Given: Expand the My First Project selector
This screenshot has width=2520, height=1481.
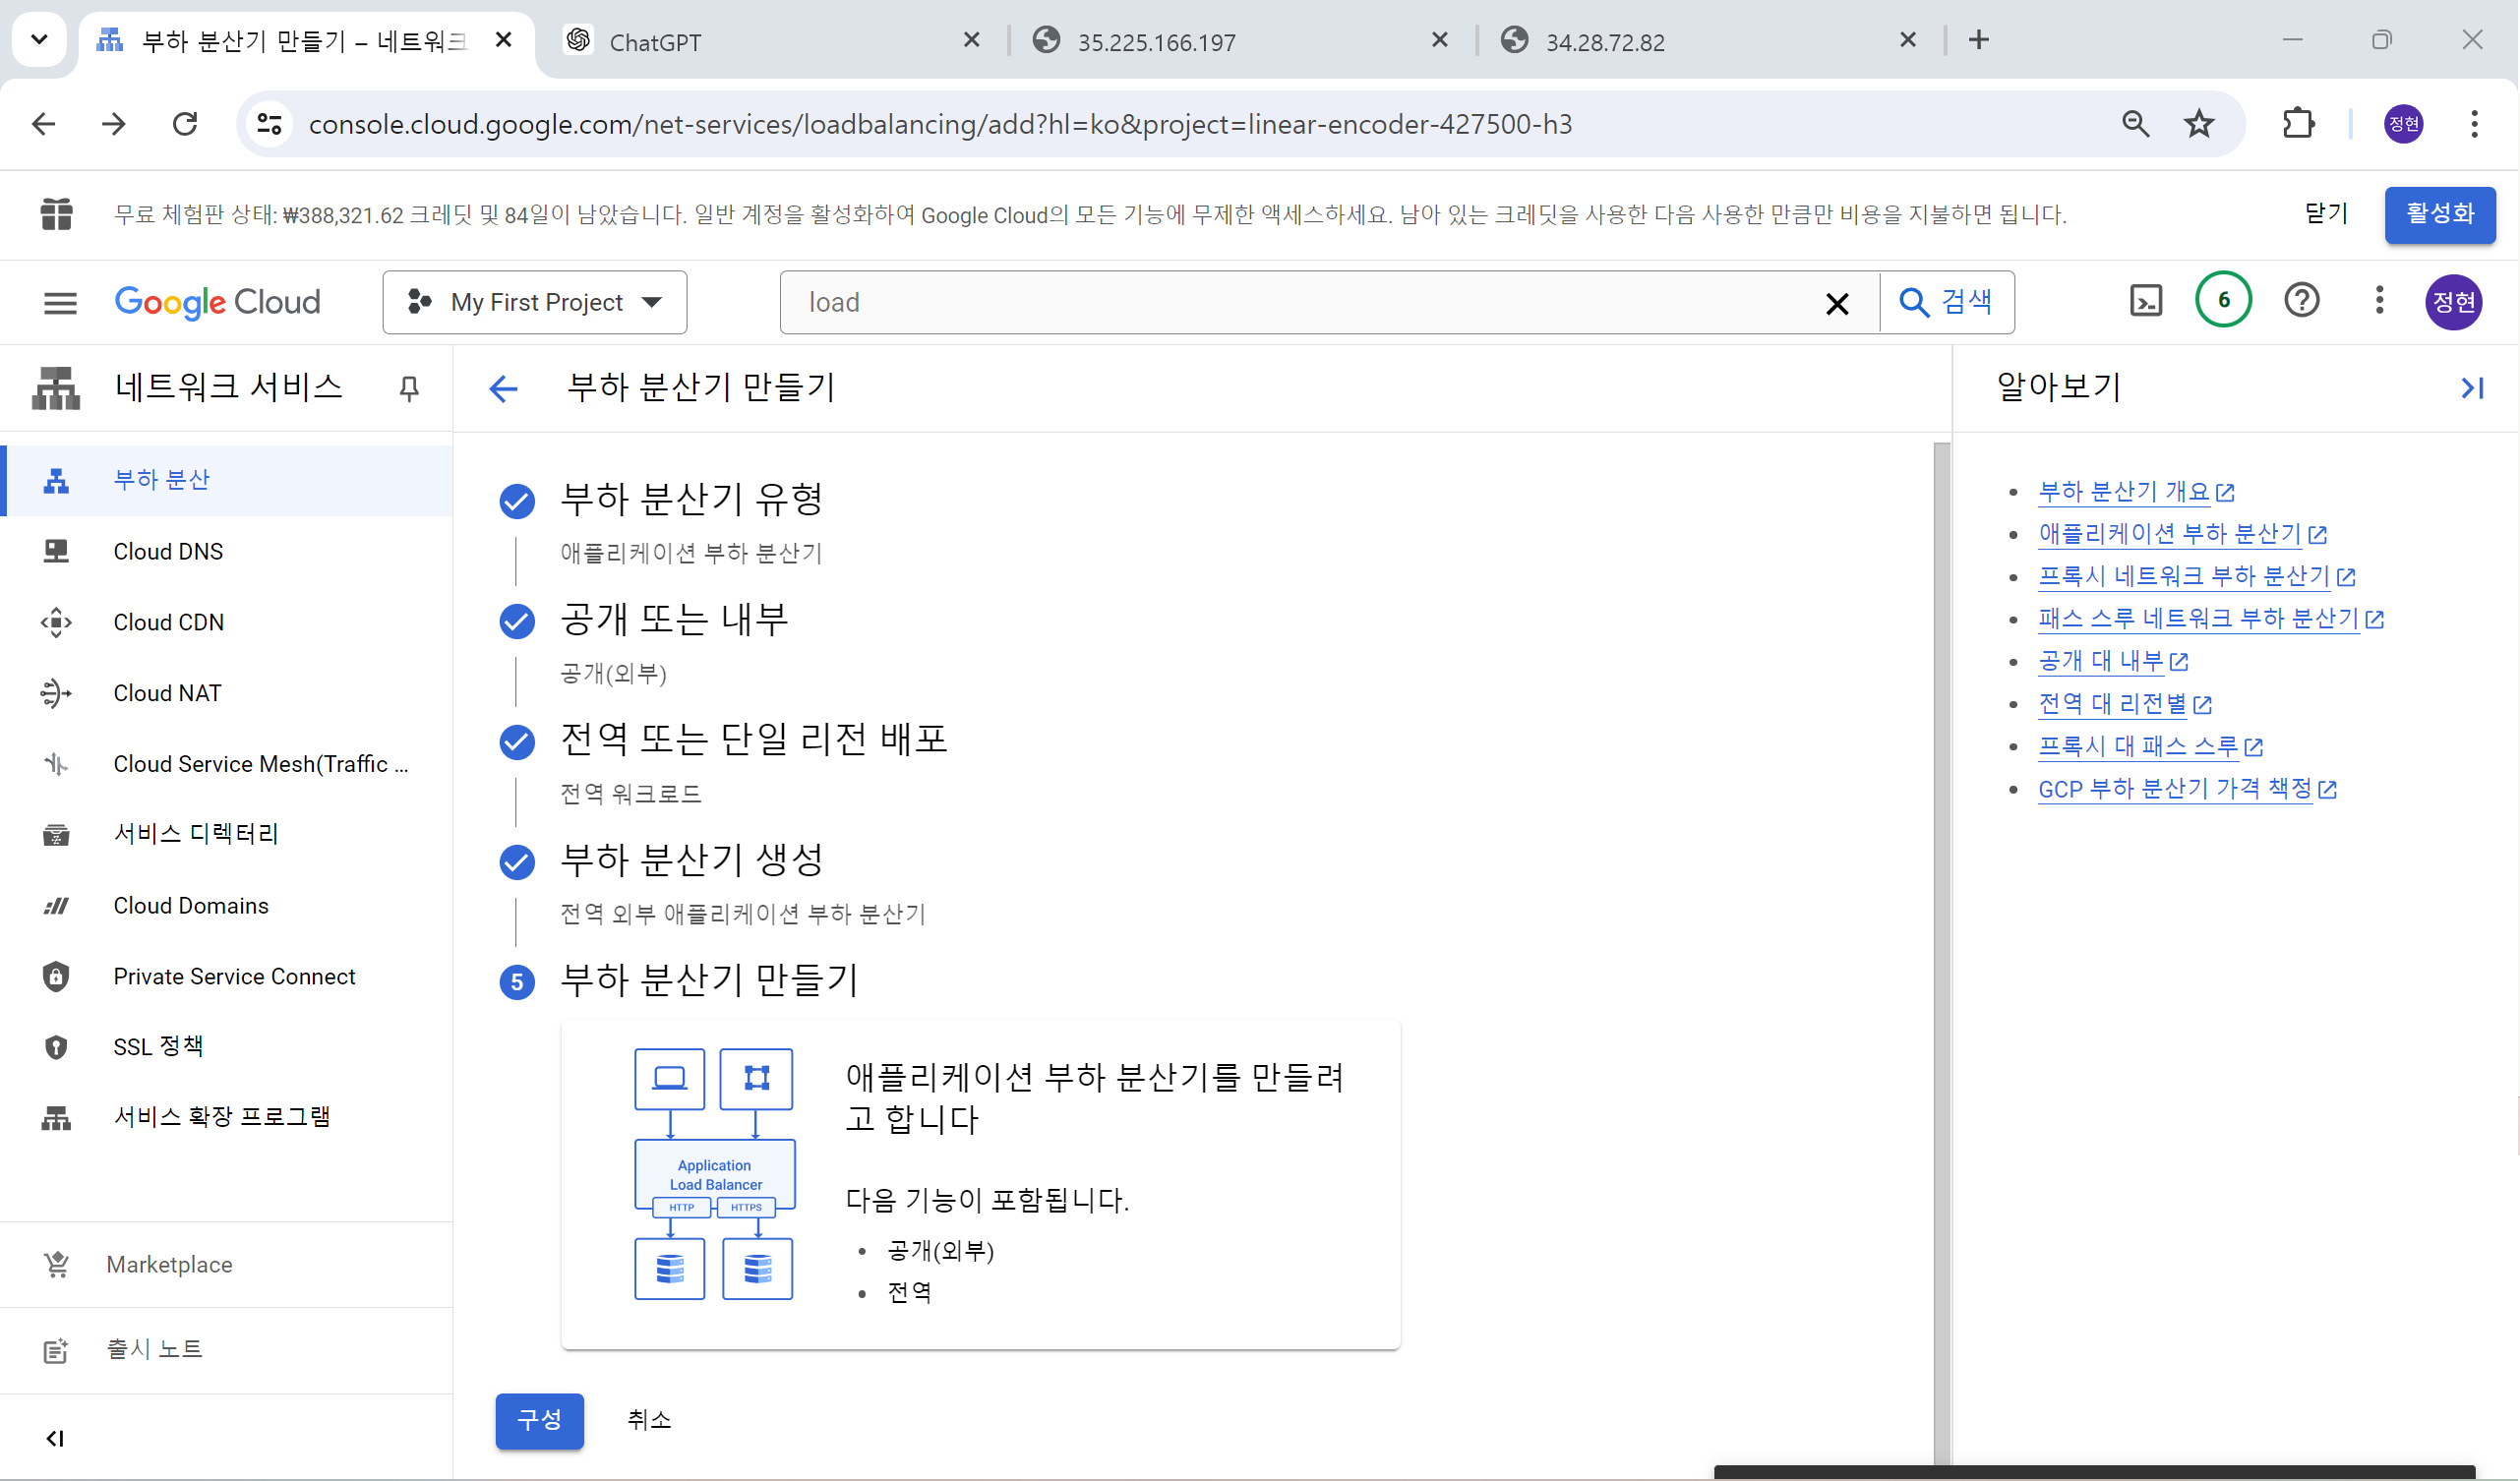Looking at the screenshot, I should pos(535,302).
